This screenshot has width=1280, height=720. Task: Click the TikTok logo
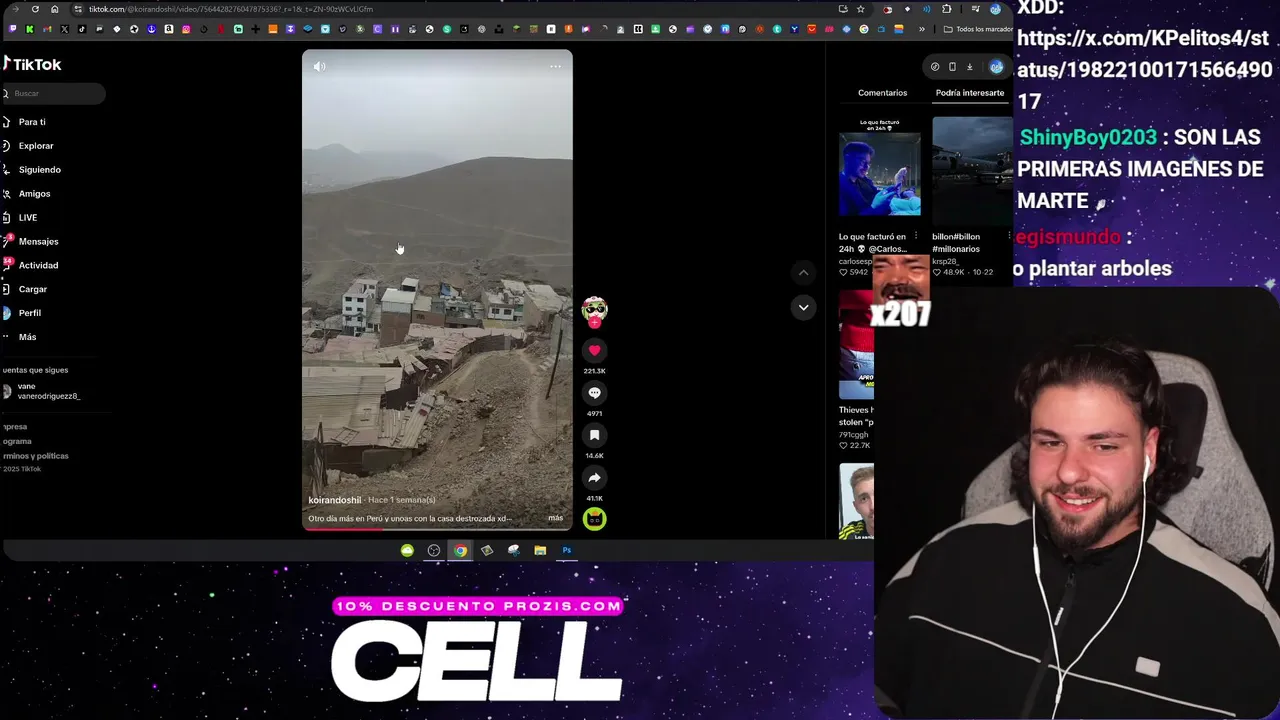pyautogui.click(x=33, y=64)
